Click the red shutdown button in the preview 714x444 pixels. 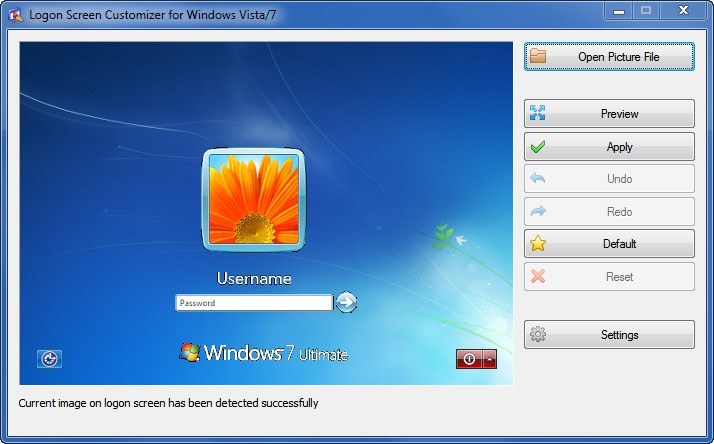tap(469, 359)
